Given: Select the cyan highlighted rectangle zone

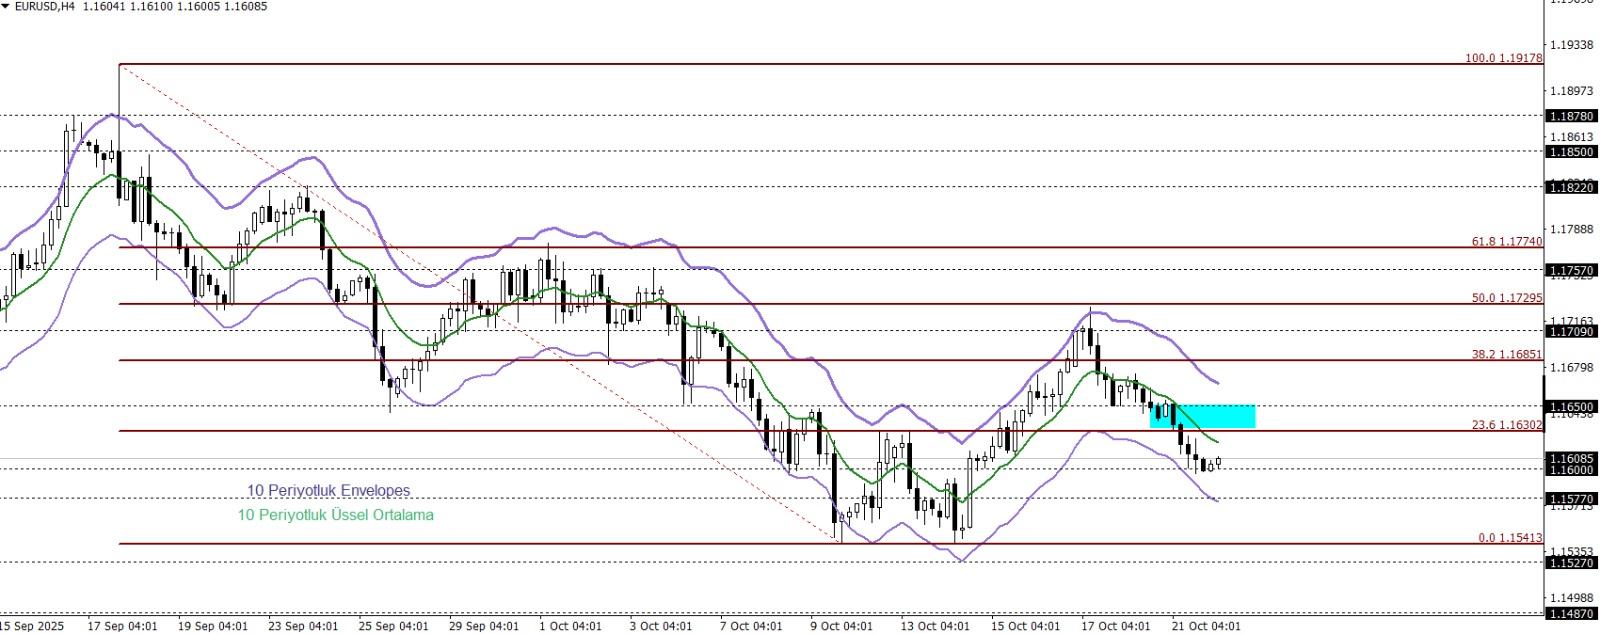Looking at the screenshot, I should 1202,416.
